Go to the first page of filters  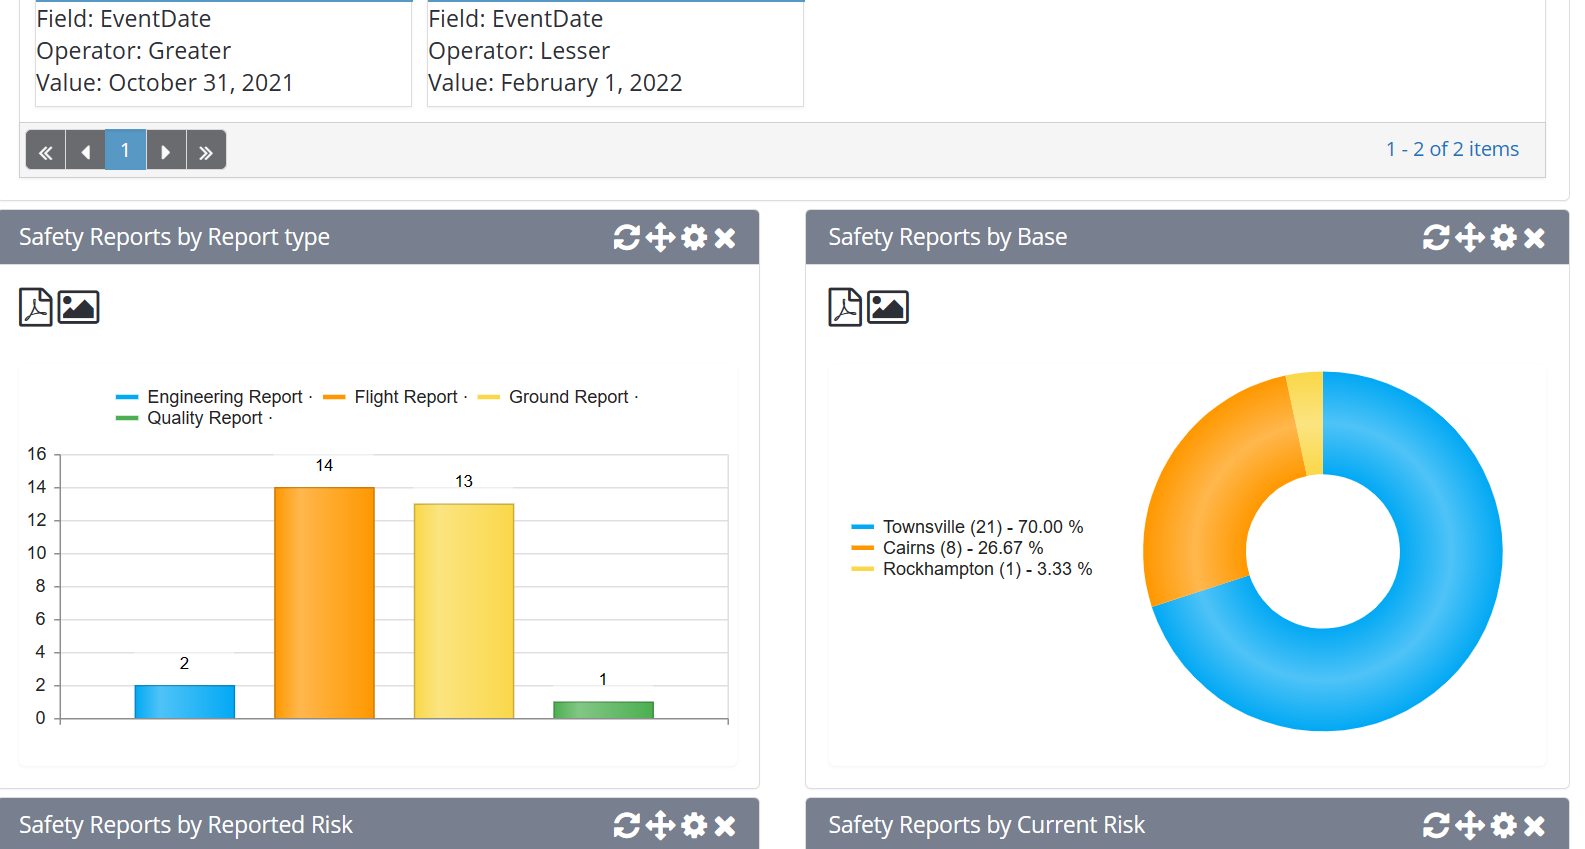coord(45,151)
